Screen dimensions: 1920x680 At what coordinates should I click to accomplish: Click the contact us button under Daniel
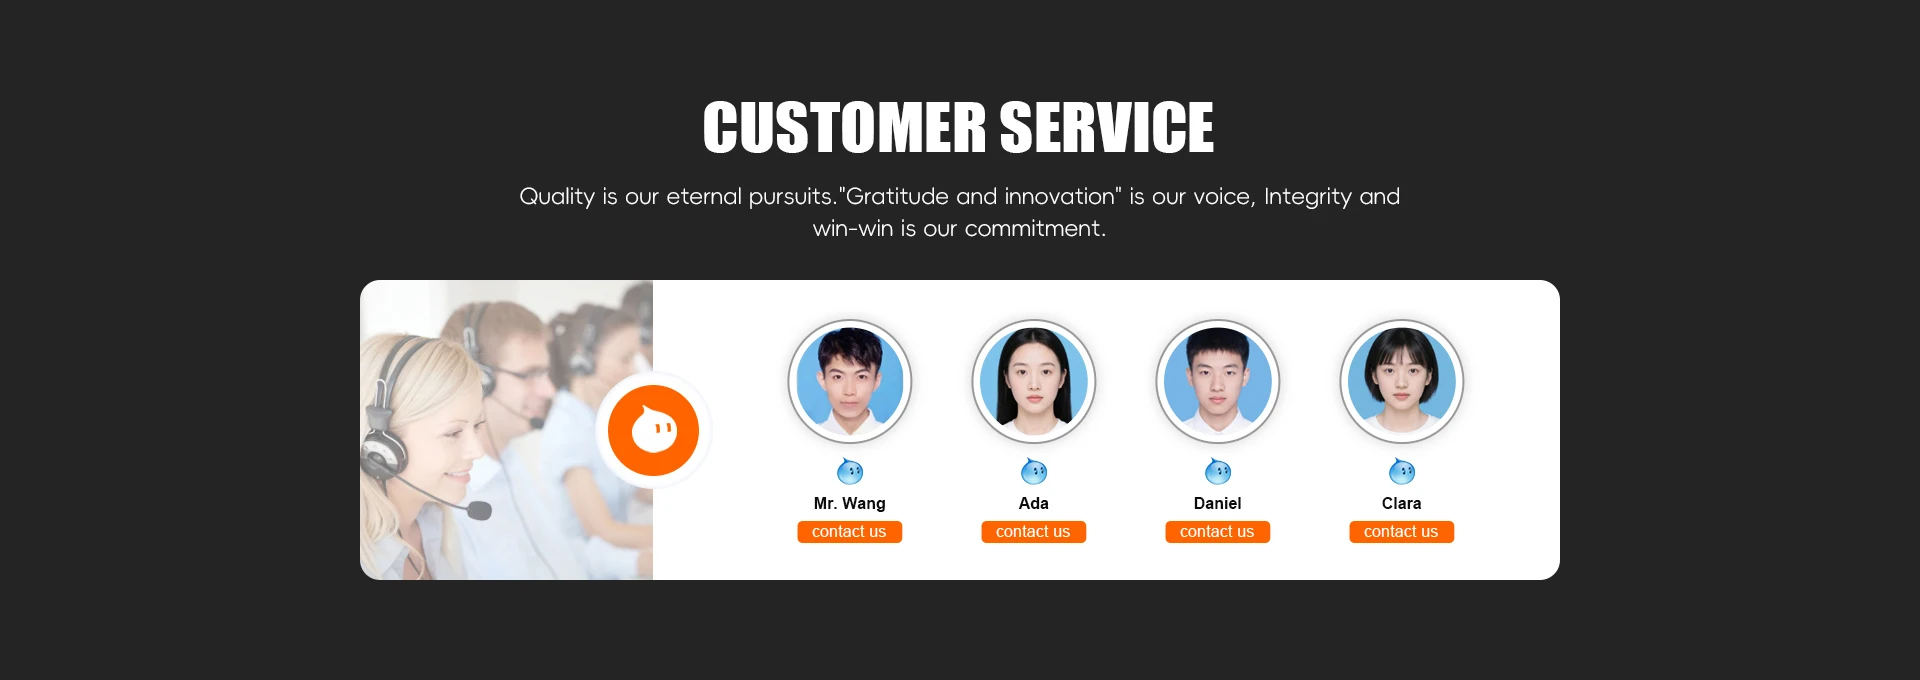click(1218, 532)
